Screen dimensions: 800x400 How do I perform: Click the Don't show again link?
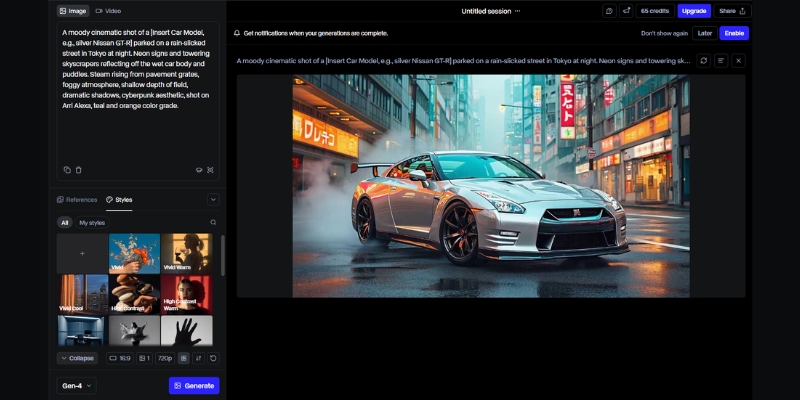tap(664, 33)
